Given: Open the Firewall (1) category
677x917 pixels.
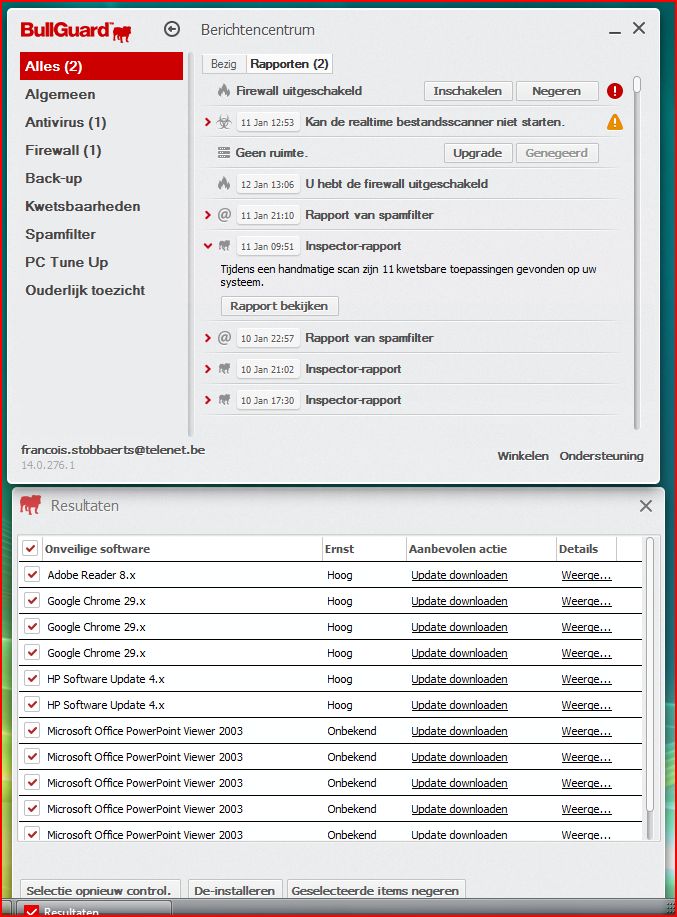Looking at the screenshot, I should pyautogui.click(x=63, y=150).
